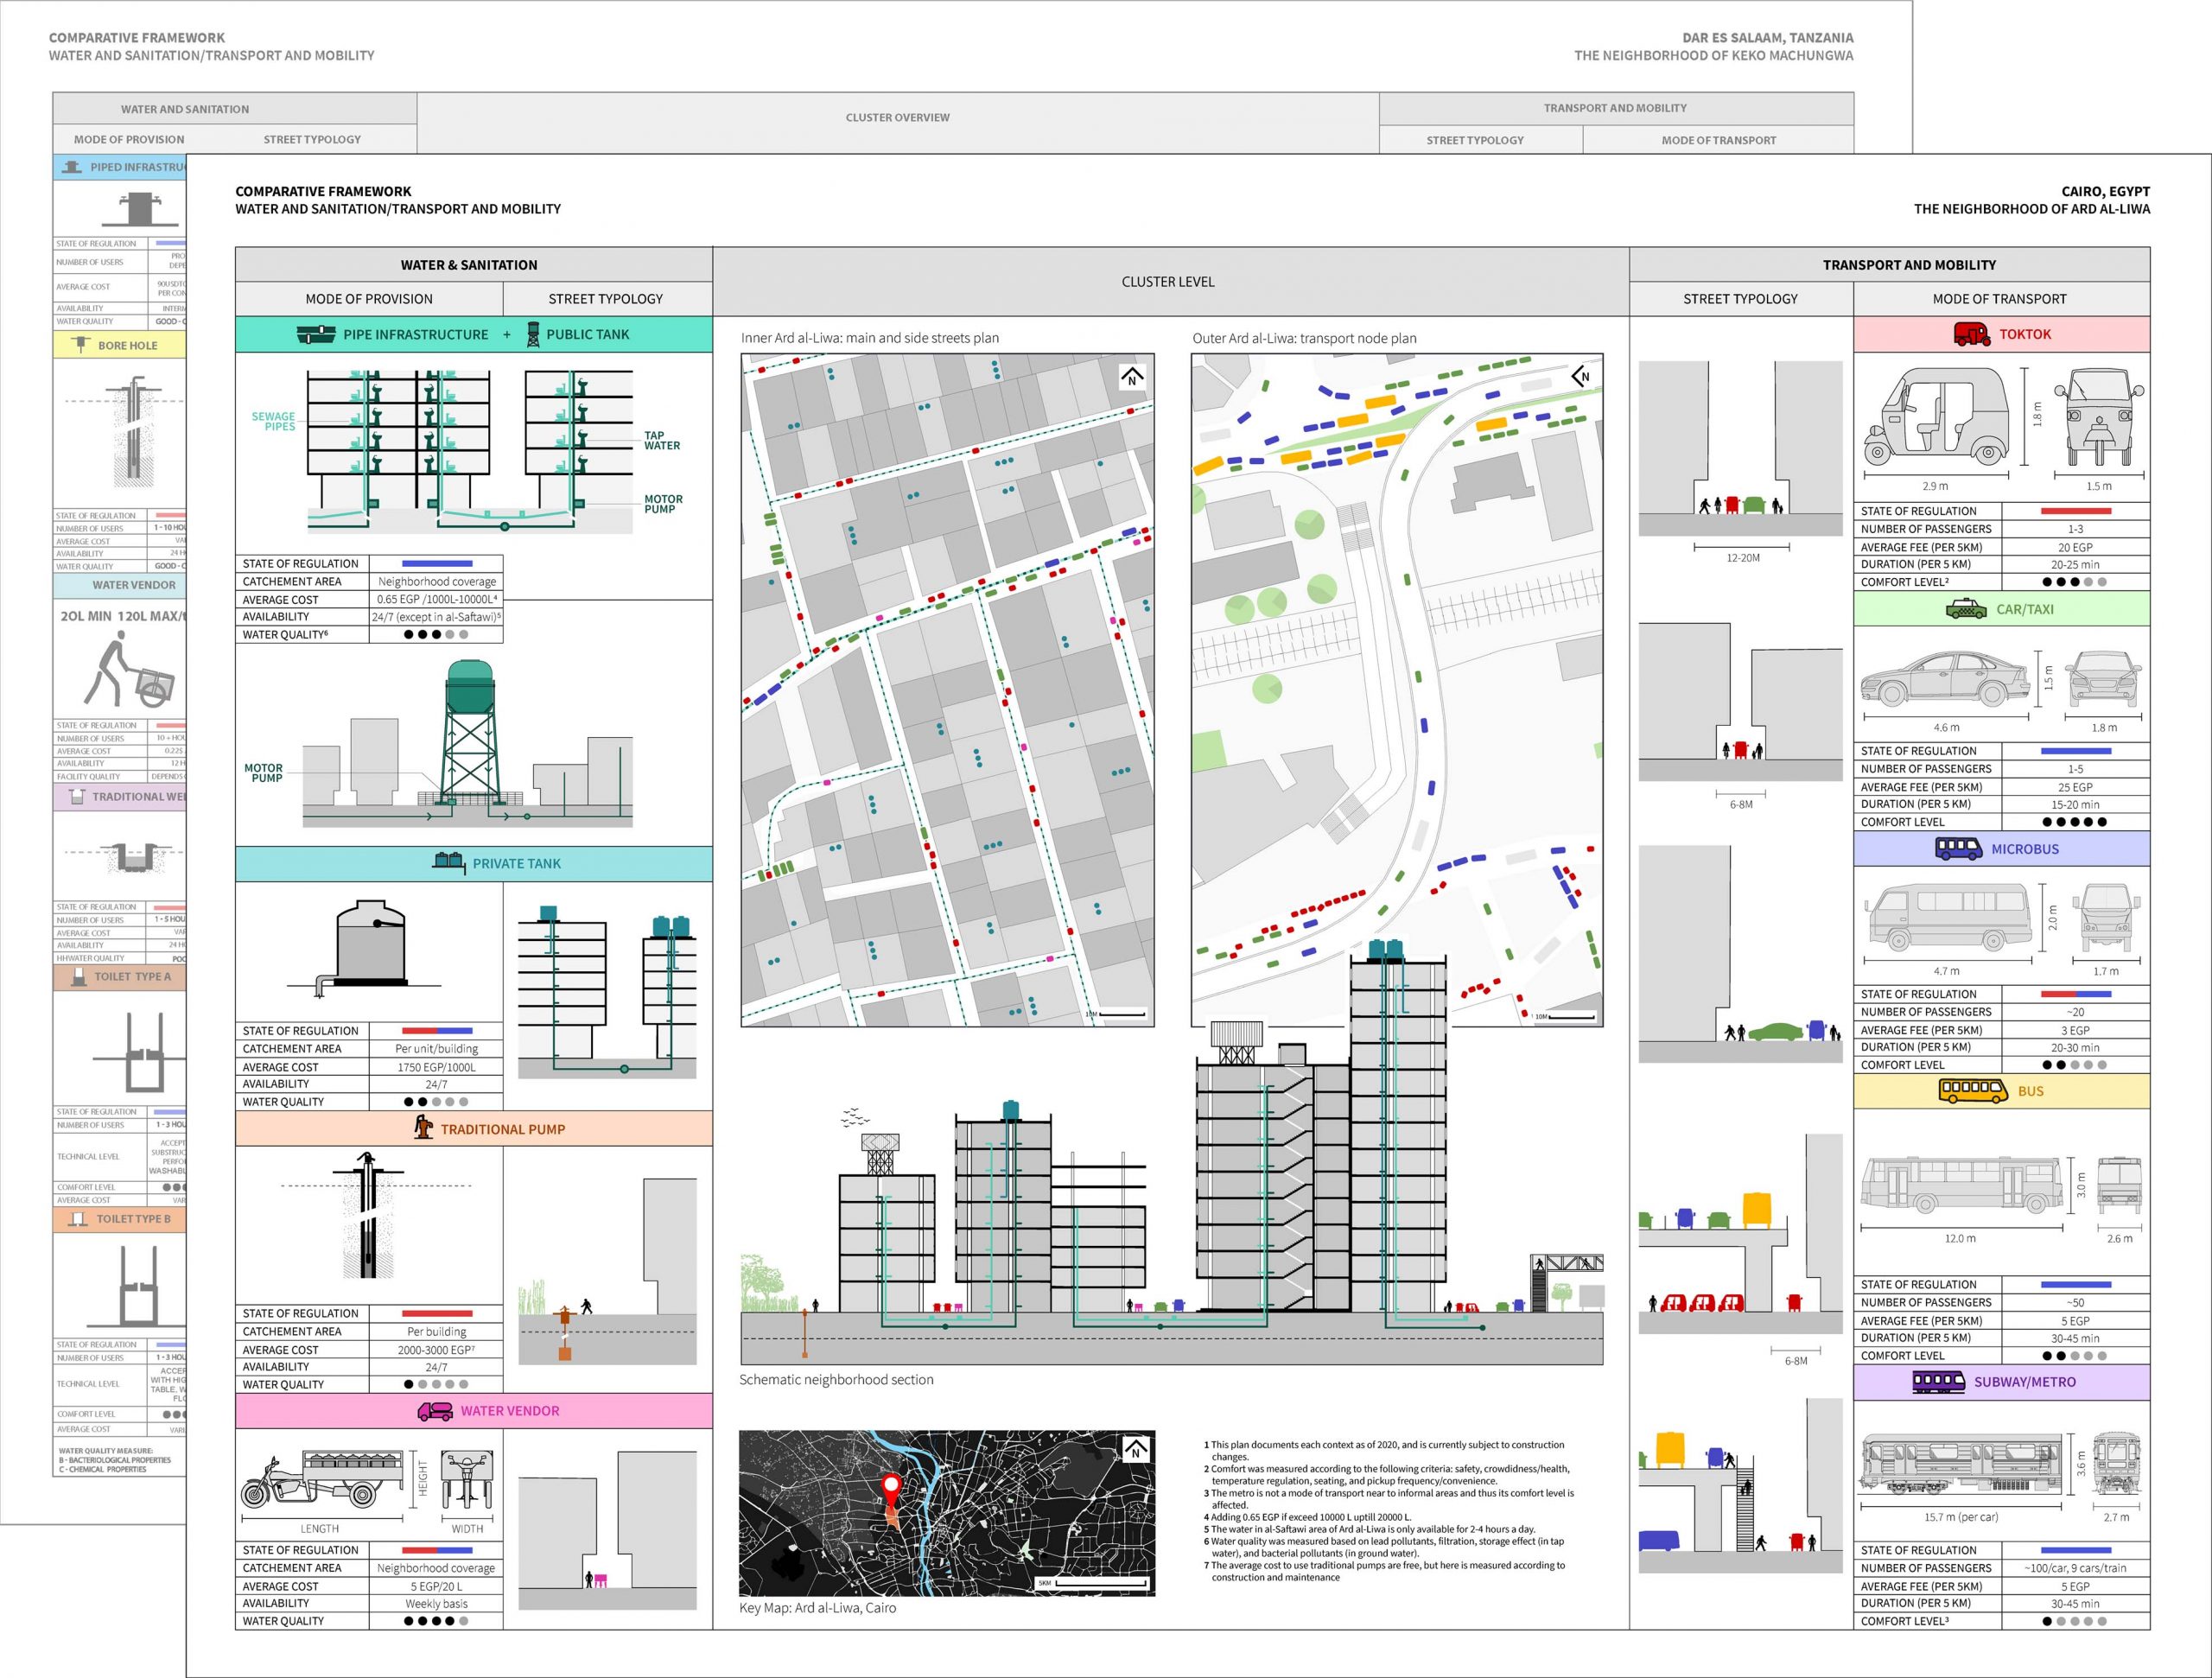Viewport: 2212px width, 1678px height.
Task: Click Car/Taxi comfort level rating dots
Action: pyautogui.click(x=2074, y=822)
